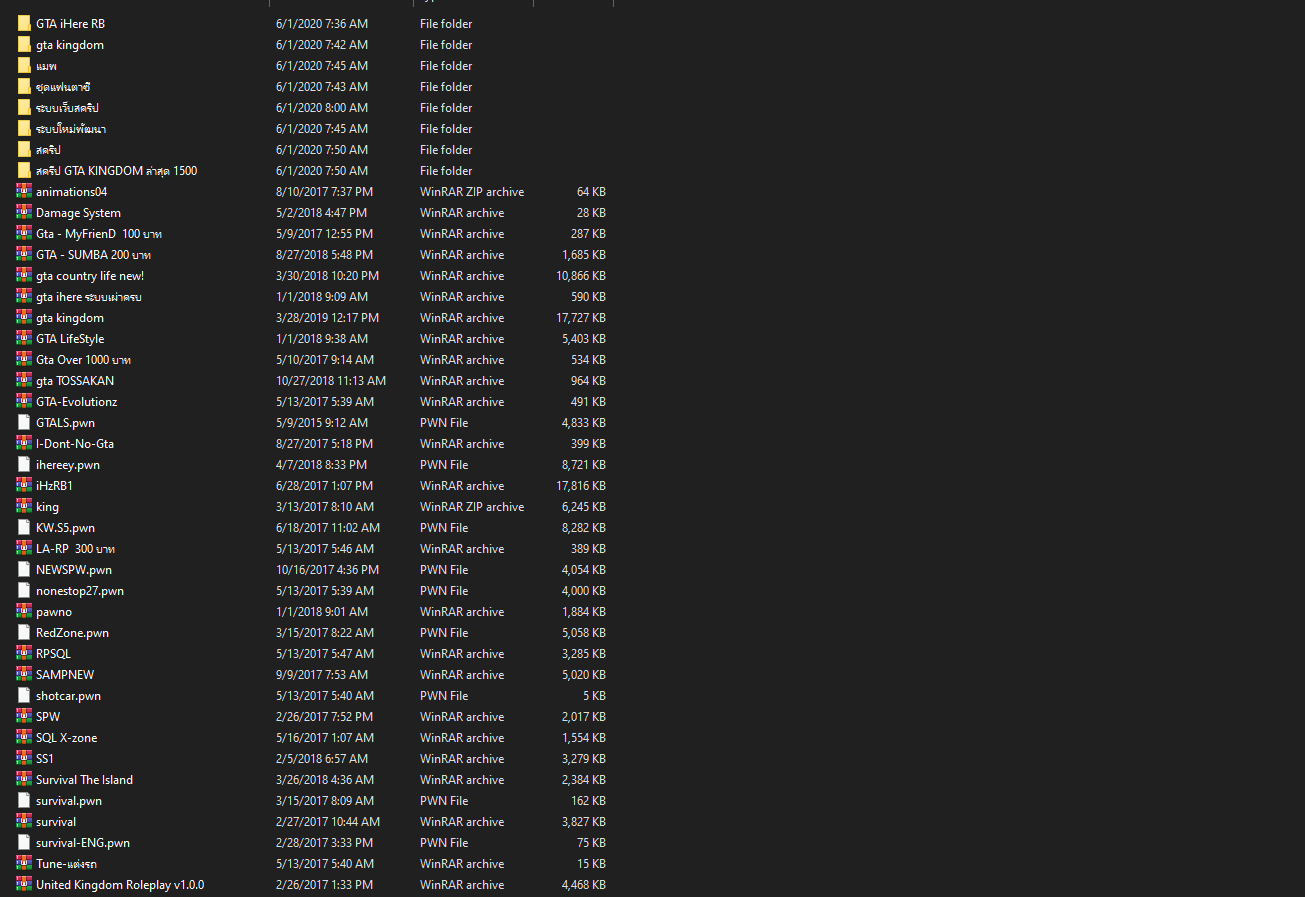Select the RedZone.pwn file name
Viewport: 1305px width, 897px height.
(72, 633)
